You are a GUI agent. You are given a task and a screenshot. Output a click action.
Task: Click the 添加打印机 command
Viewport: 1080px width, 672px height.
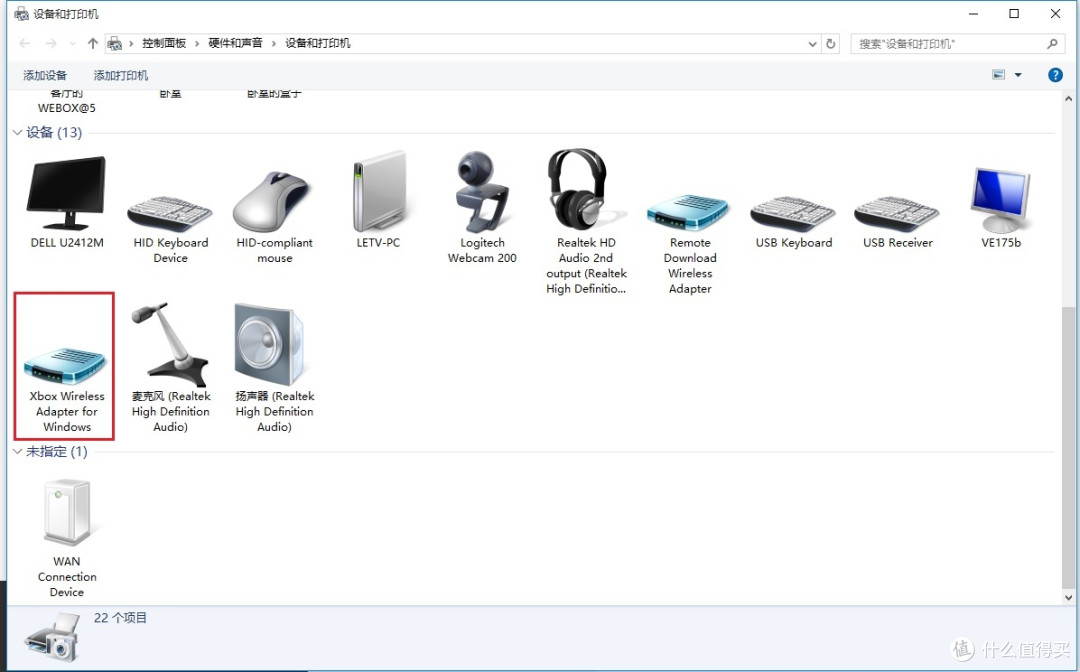tap(121, 75)
